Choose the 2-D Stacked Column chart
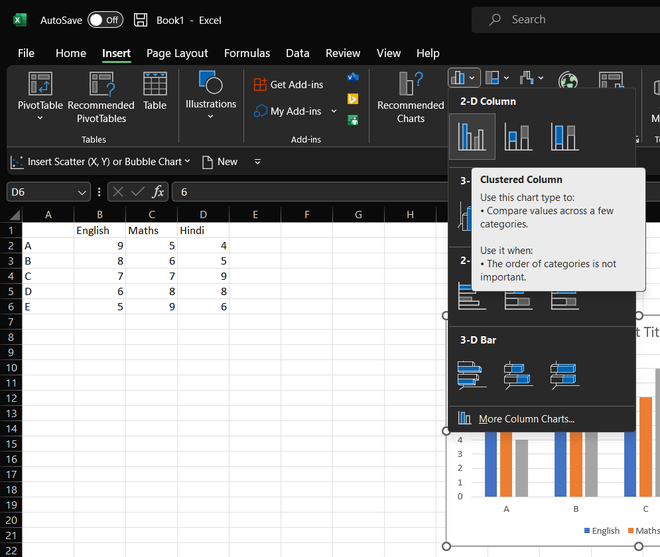 pos(518,136)
